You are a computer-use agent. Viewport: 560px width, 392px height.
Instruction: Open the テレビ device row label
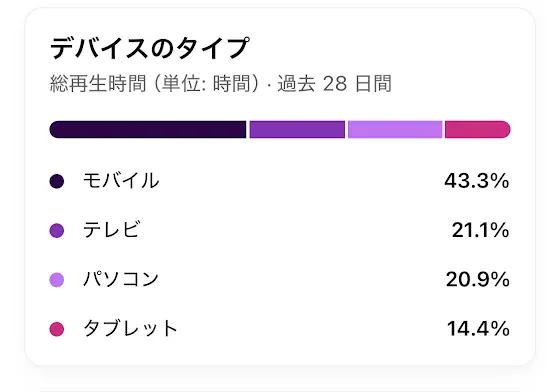[x=112, y=230]
